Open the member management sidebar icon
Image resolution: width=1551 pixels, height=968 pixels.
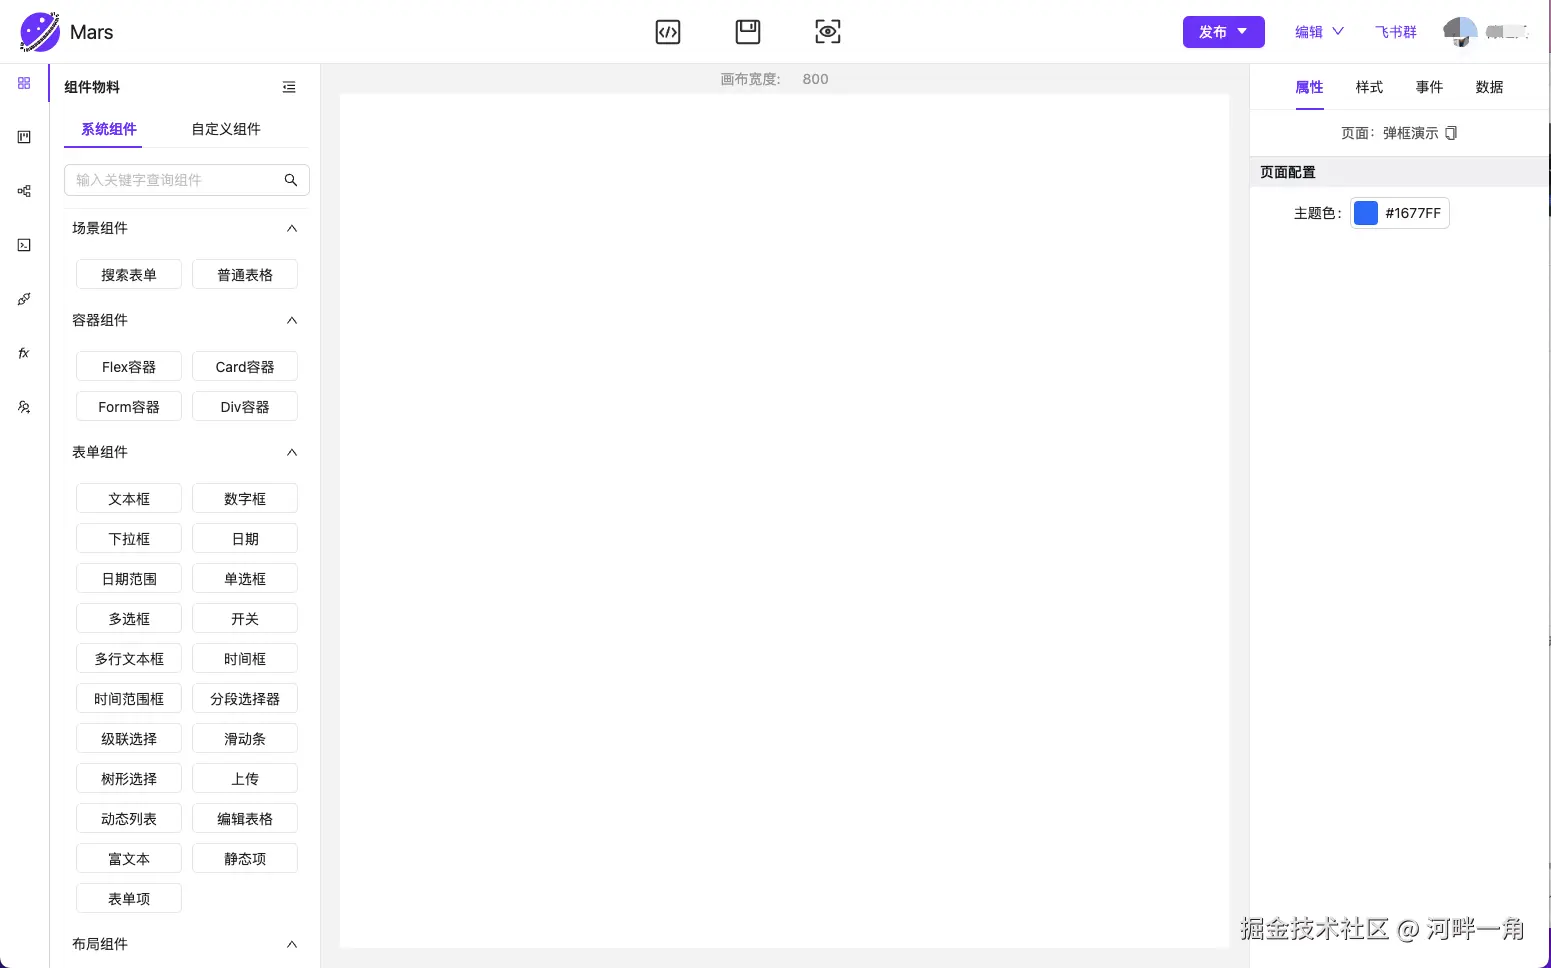[x=24, y=407]
